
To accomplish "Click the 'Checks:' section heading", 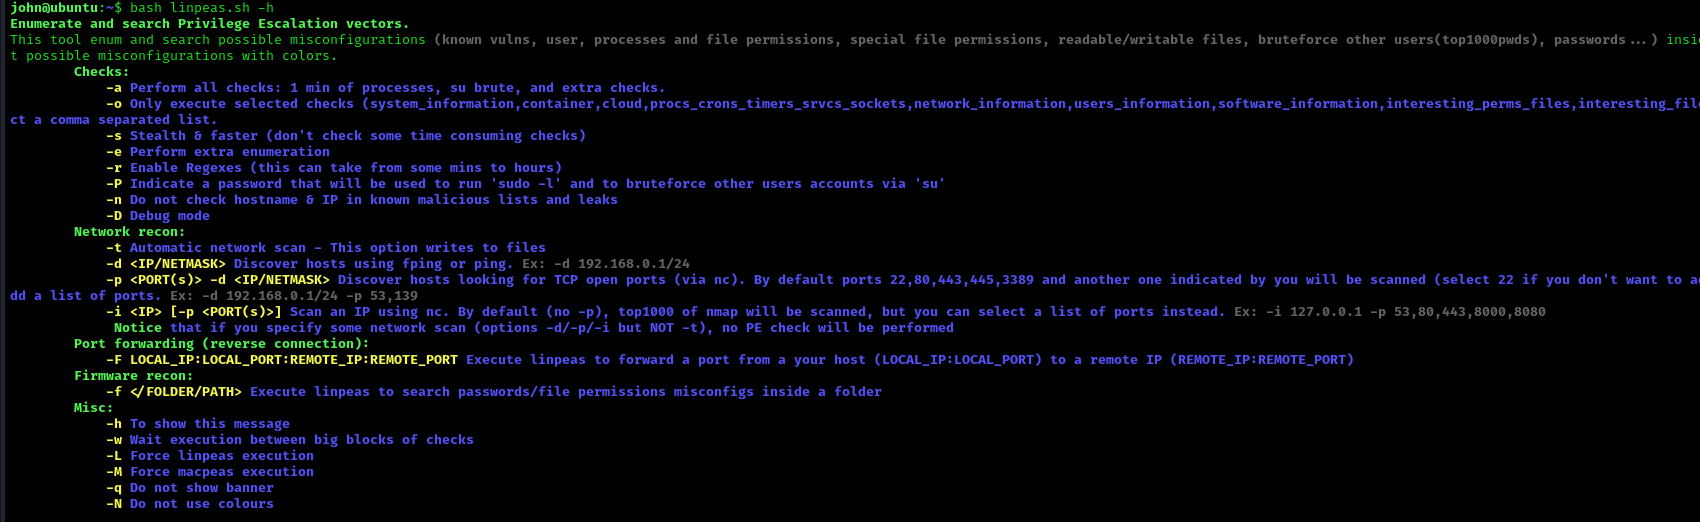I will click(101, 72).
